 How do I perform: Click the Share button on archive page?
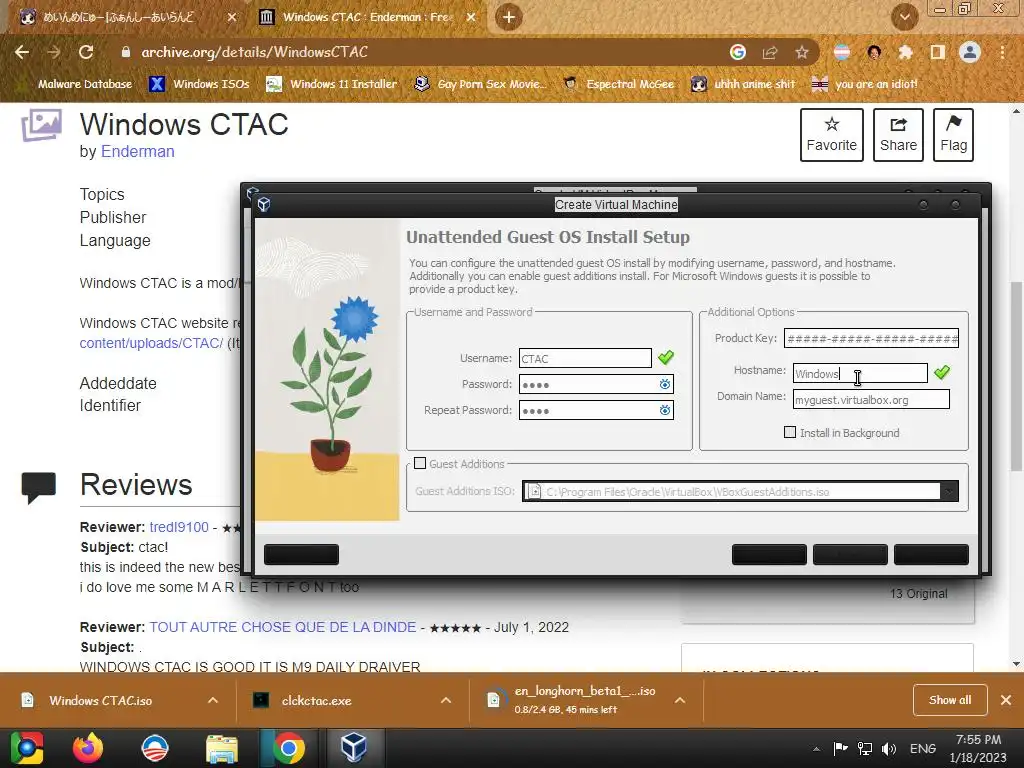coord(898,135)
